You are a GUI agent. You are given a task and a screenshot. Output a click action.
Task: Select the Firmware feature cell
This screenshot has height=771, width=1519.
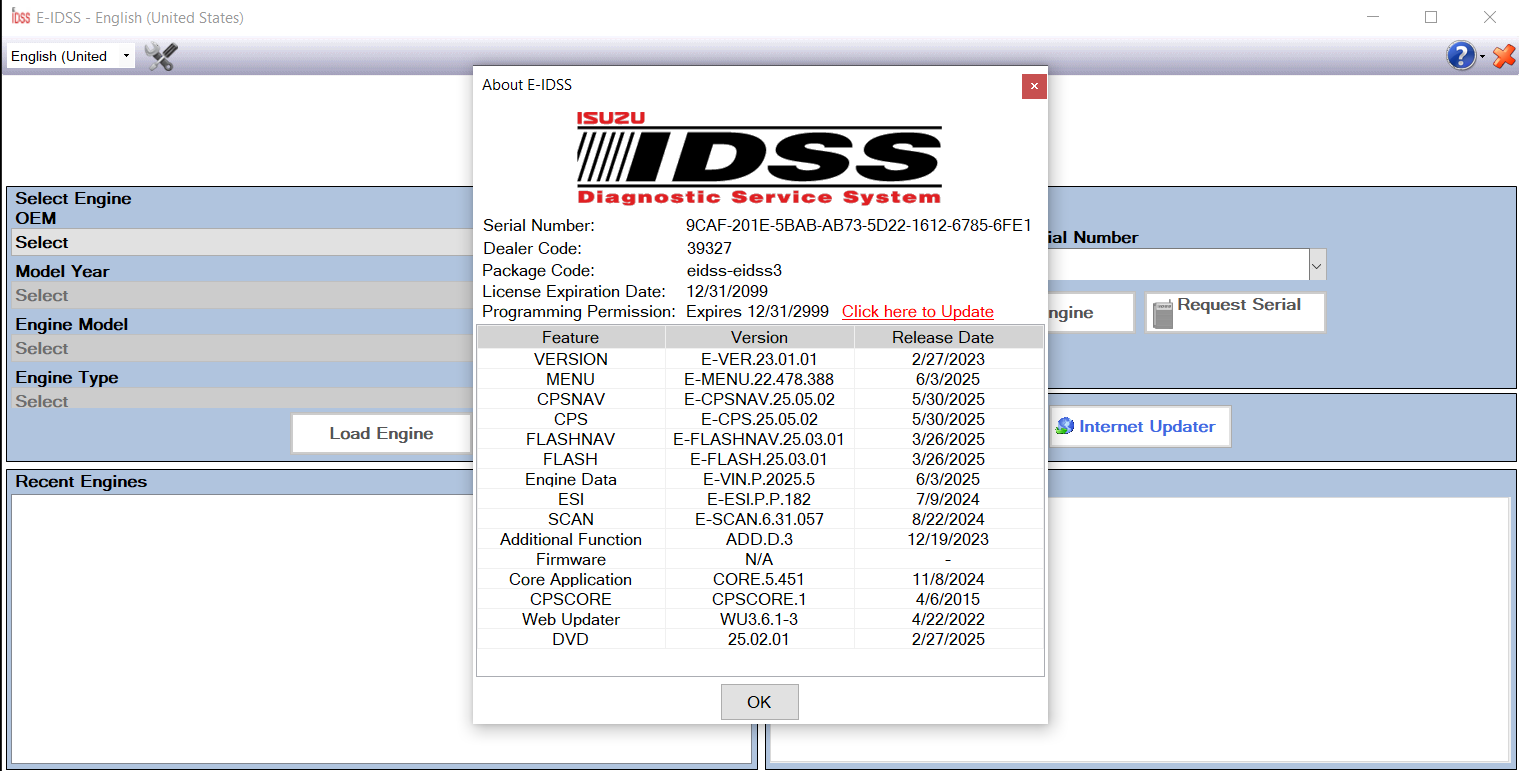[571, 559]
